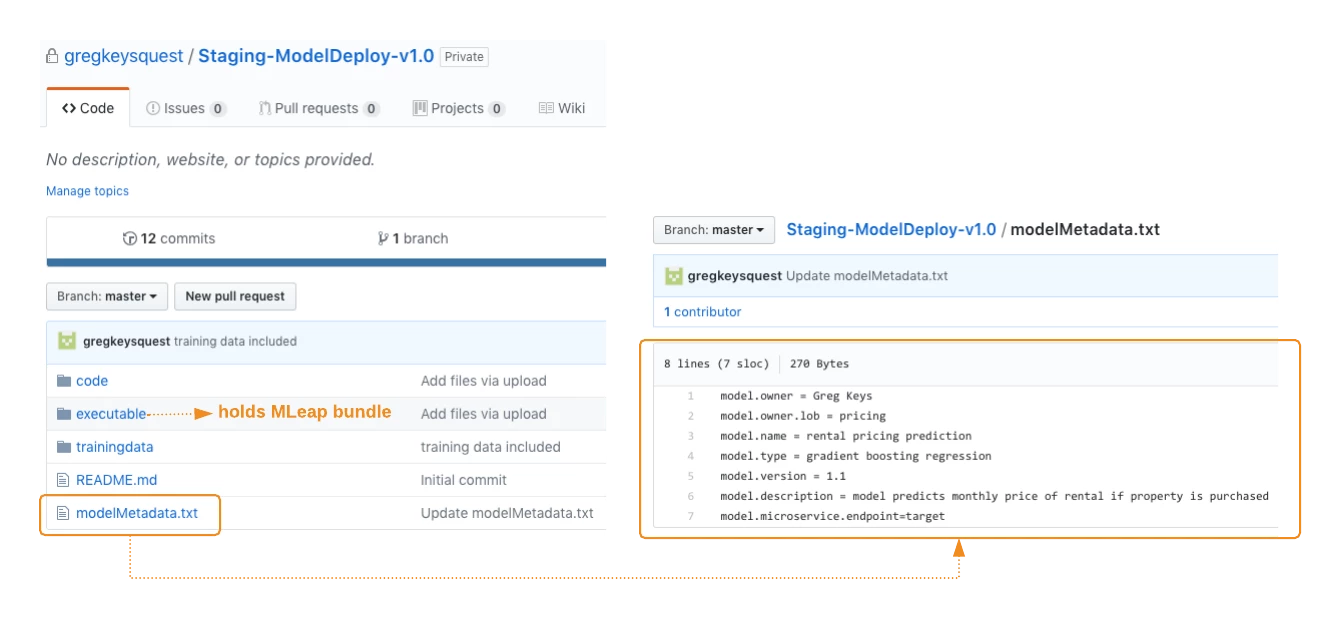Click the model.description line text
This screenshot has width=1320, height=619.
[994, 496]
